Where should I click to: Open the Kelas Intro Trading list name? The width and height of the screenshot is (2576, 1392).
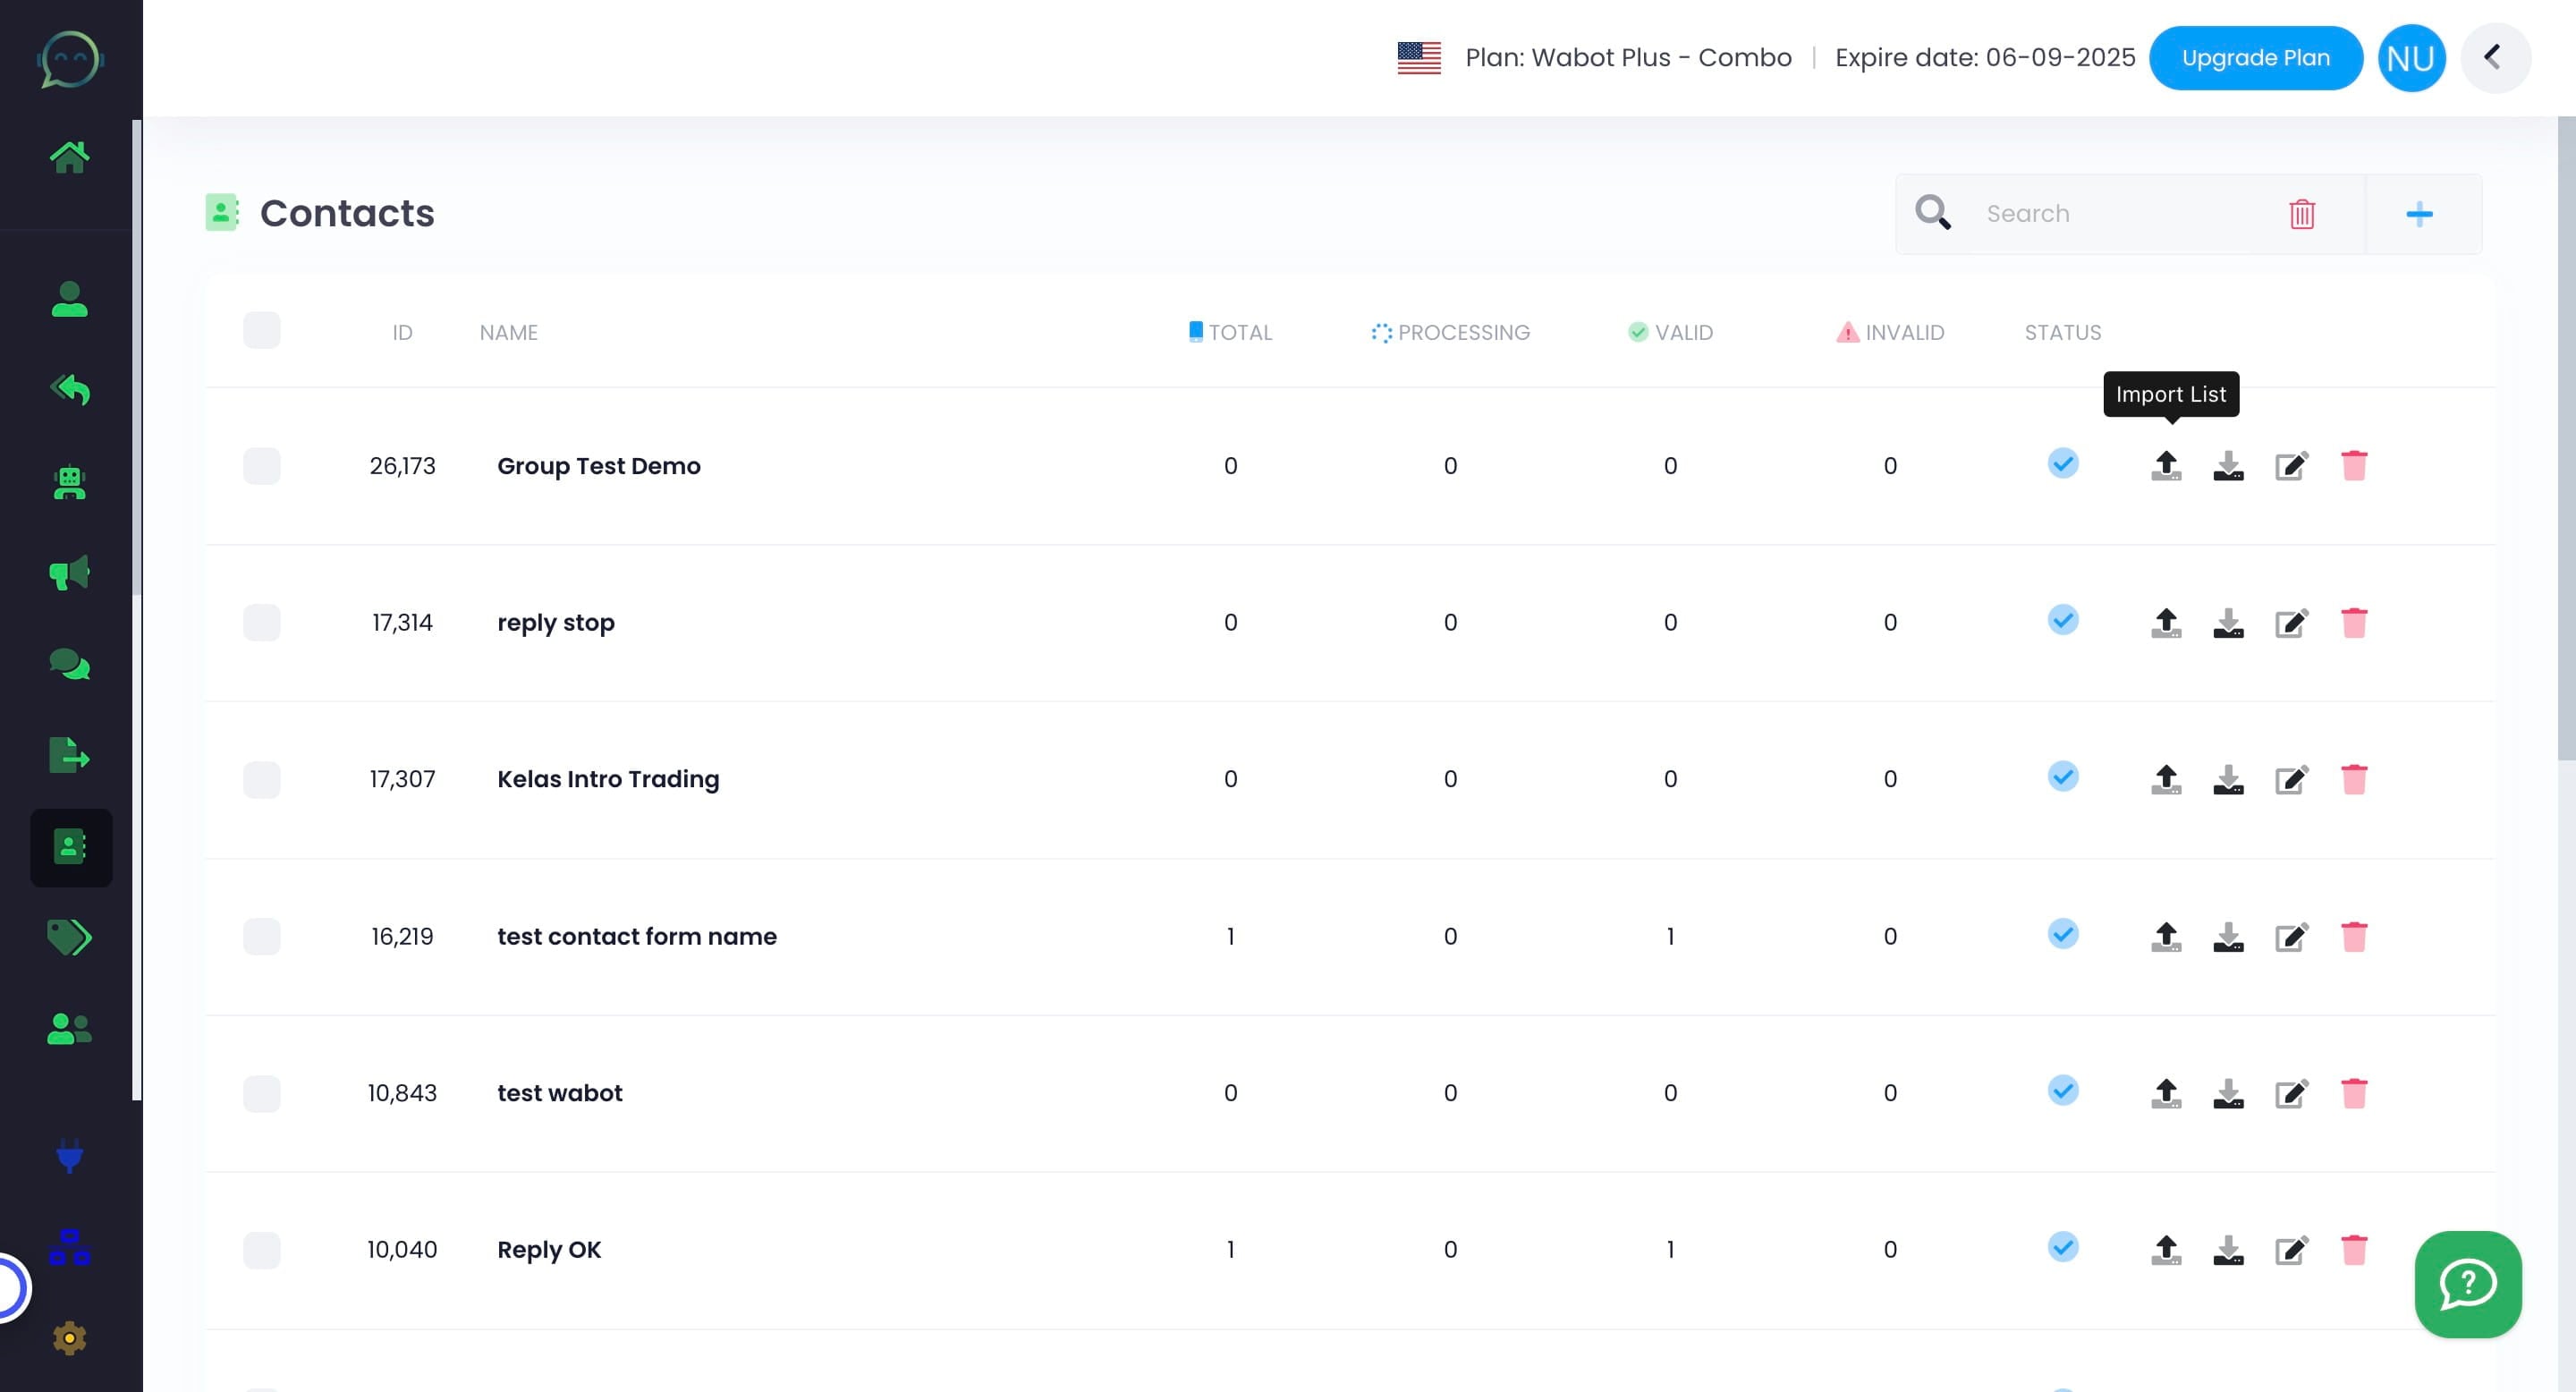point(608,780)
